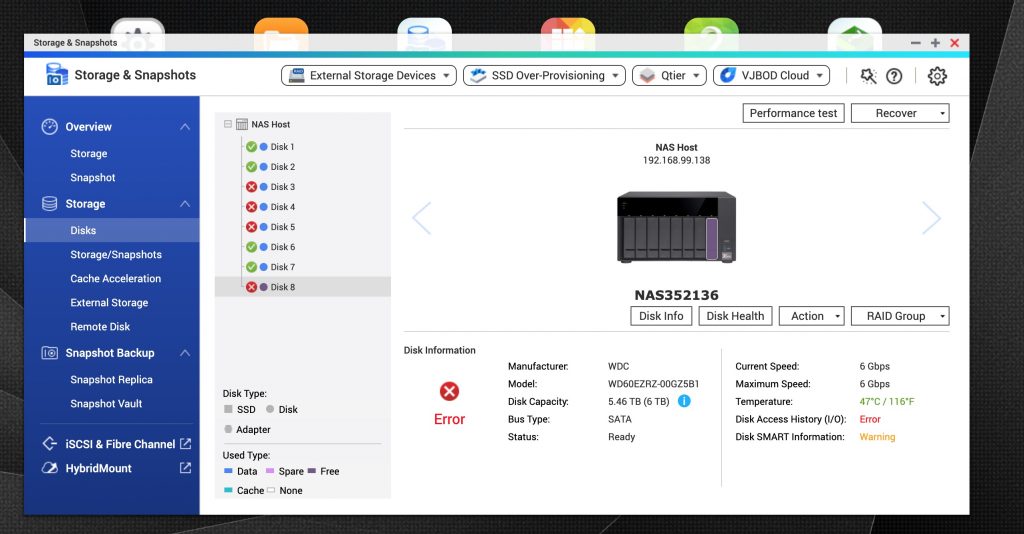Screen dimensions: 1024x534
Task: Open the Recover dropdown
Action: click(900, 113)
